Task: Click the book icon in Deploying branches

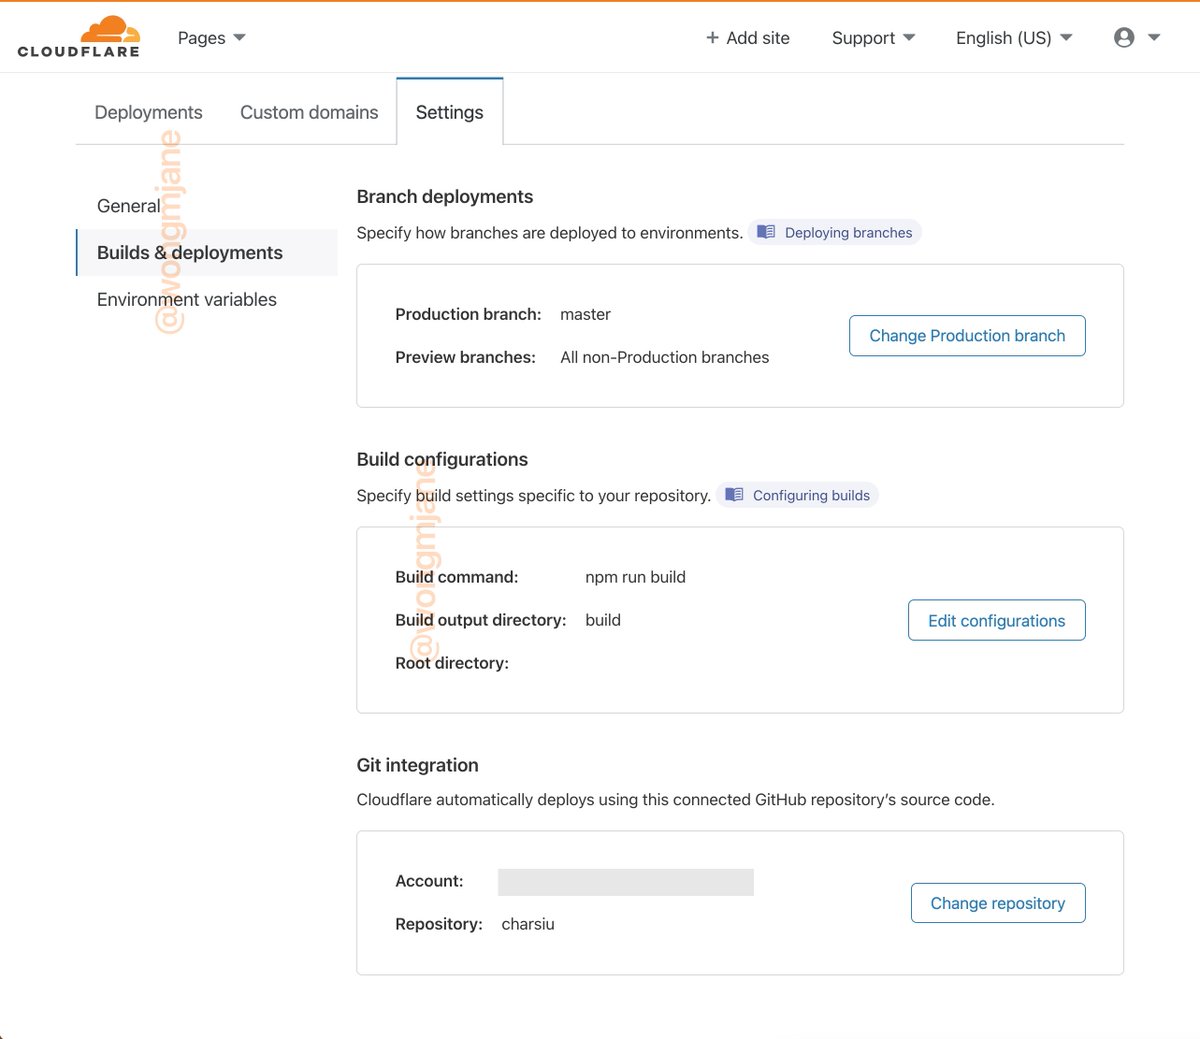Action: (766, 232)
